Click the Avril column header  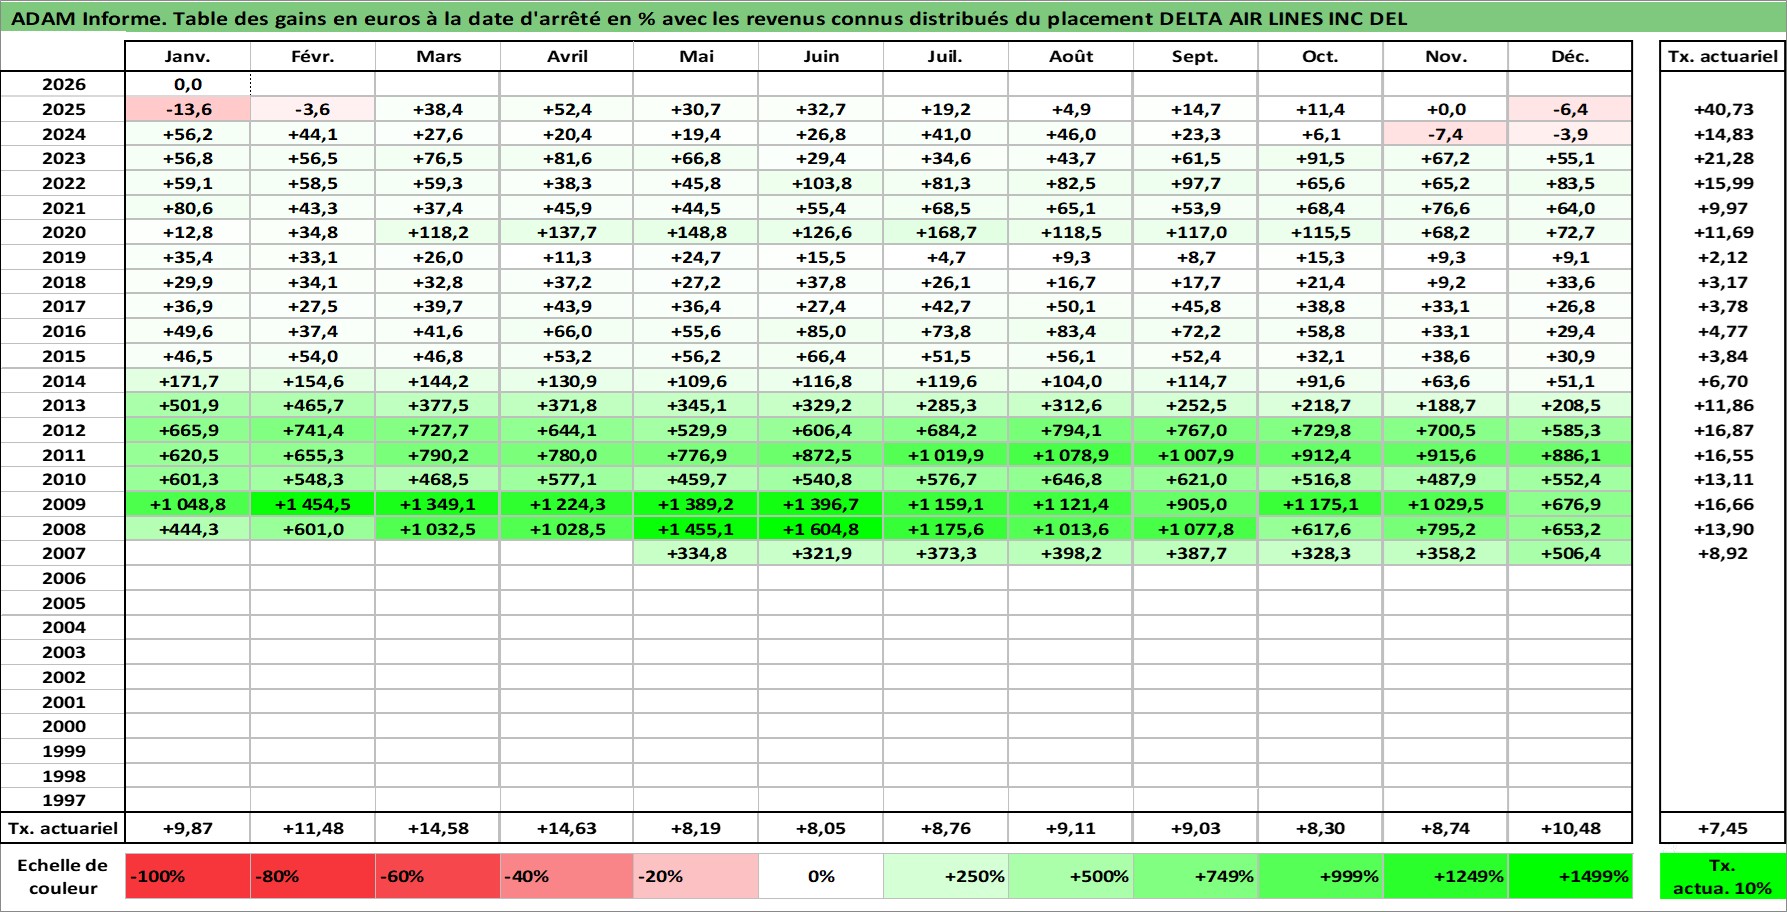[x=567, y=57]
